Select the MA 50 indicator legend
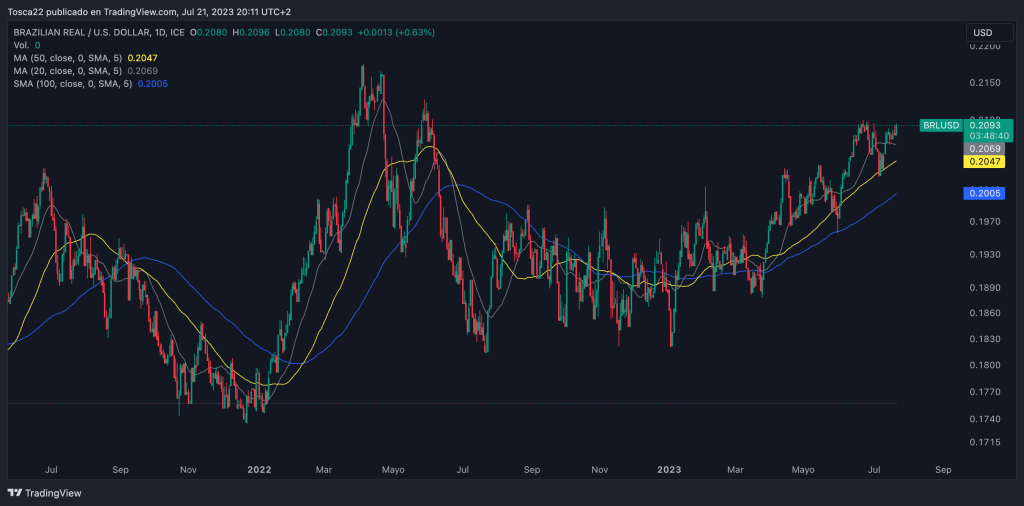 click(68, 59)
